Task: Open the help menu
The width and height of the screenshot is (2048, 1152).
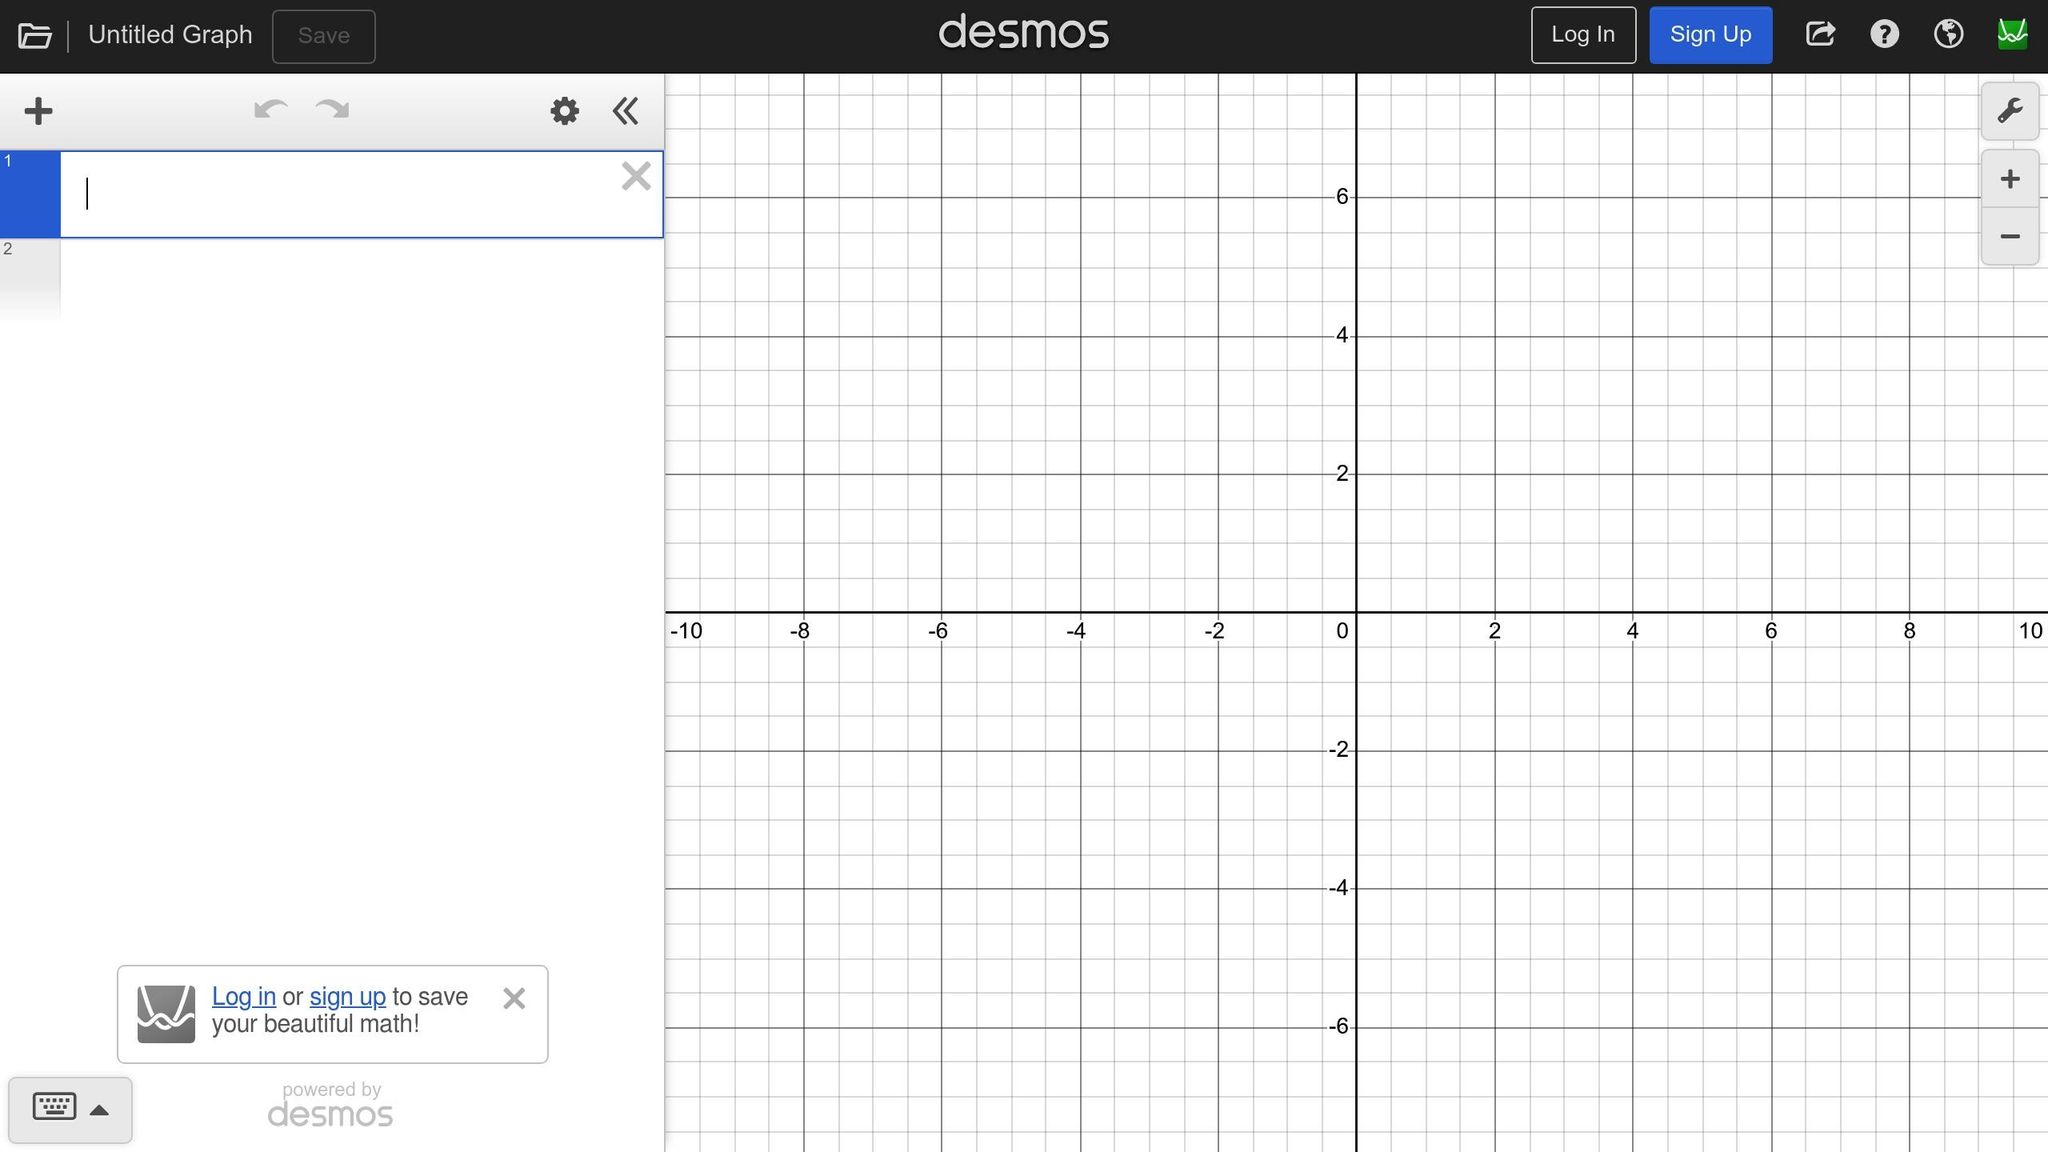Action: 1884,33
